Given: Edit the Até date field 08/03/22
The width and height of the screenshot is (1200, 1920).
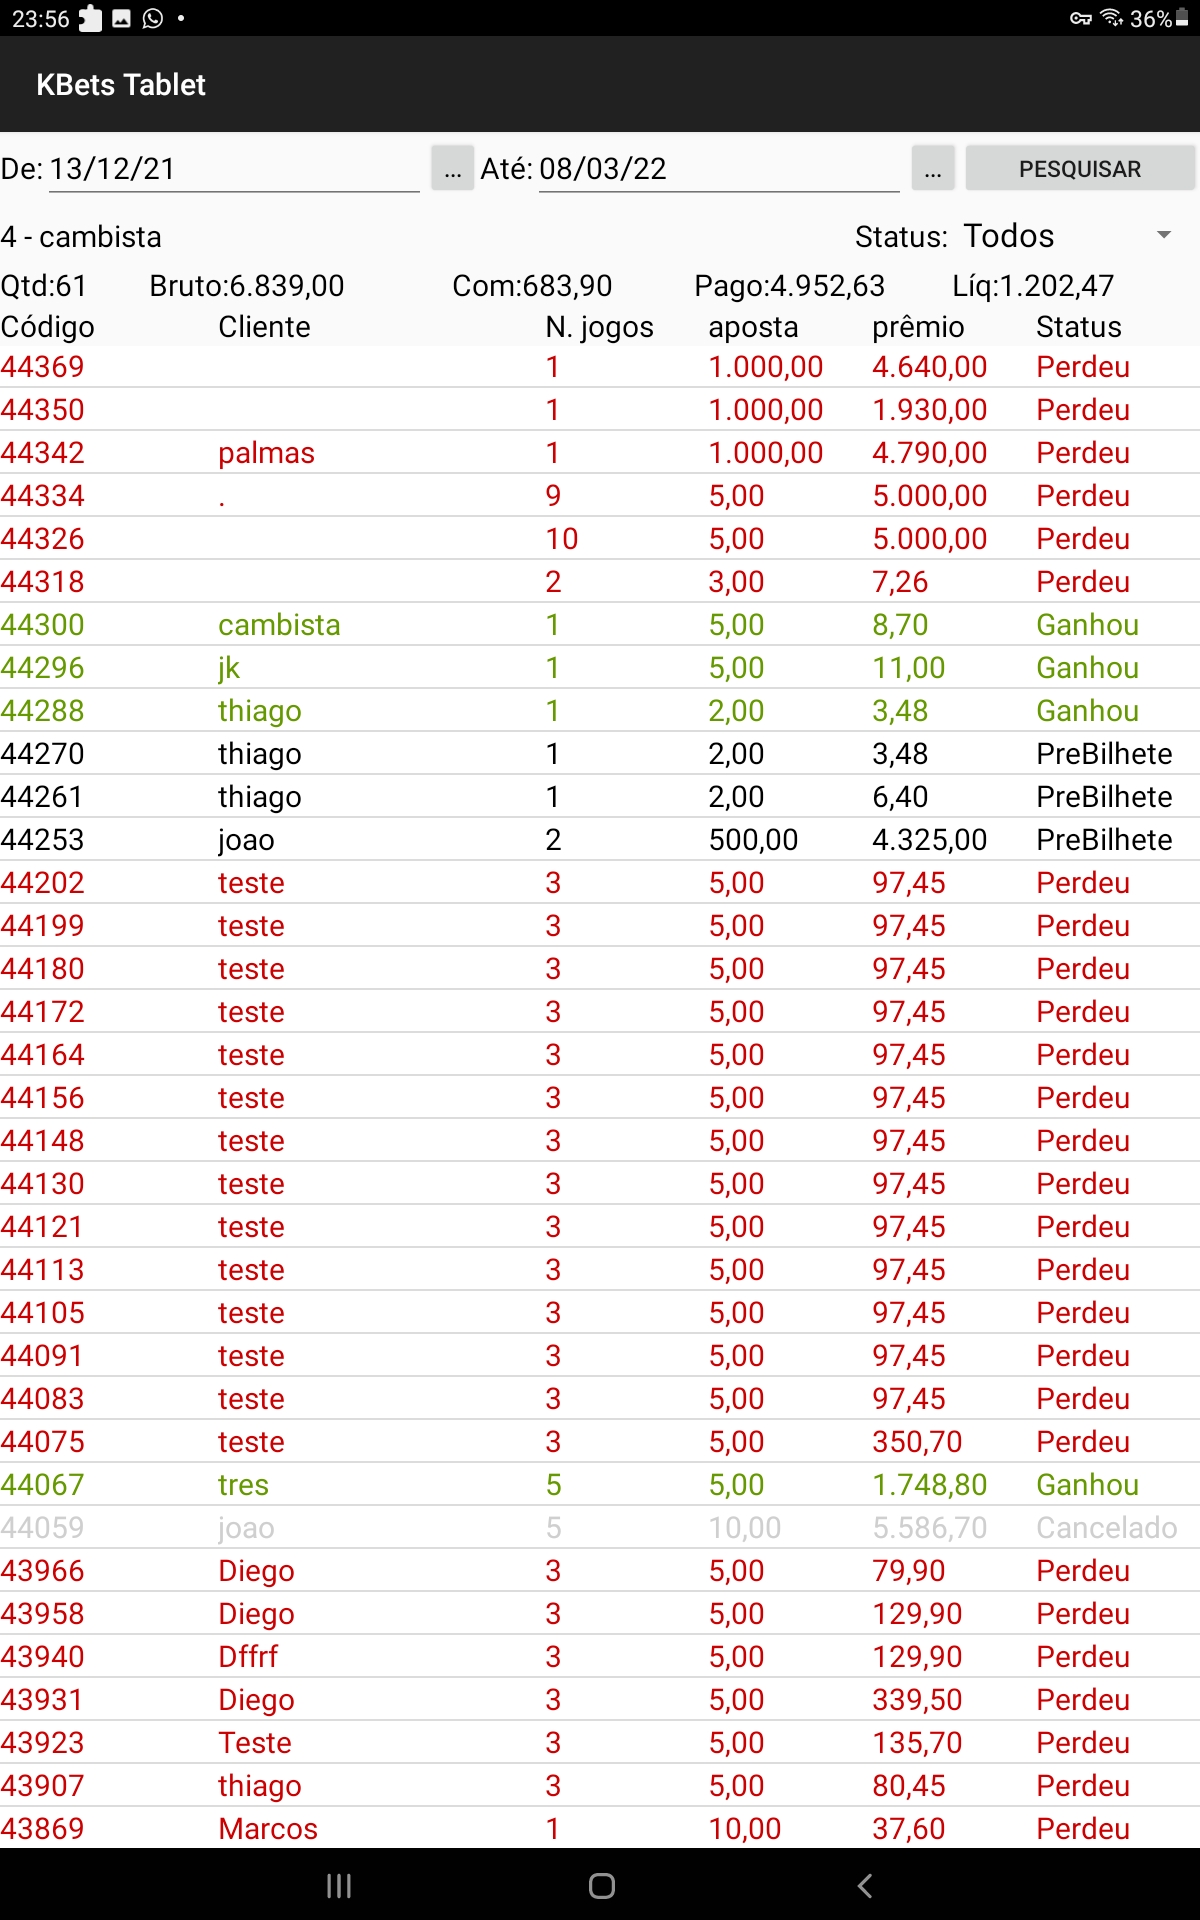Looking at the screenshot, I should point(718,169).
